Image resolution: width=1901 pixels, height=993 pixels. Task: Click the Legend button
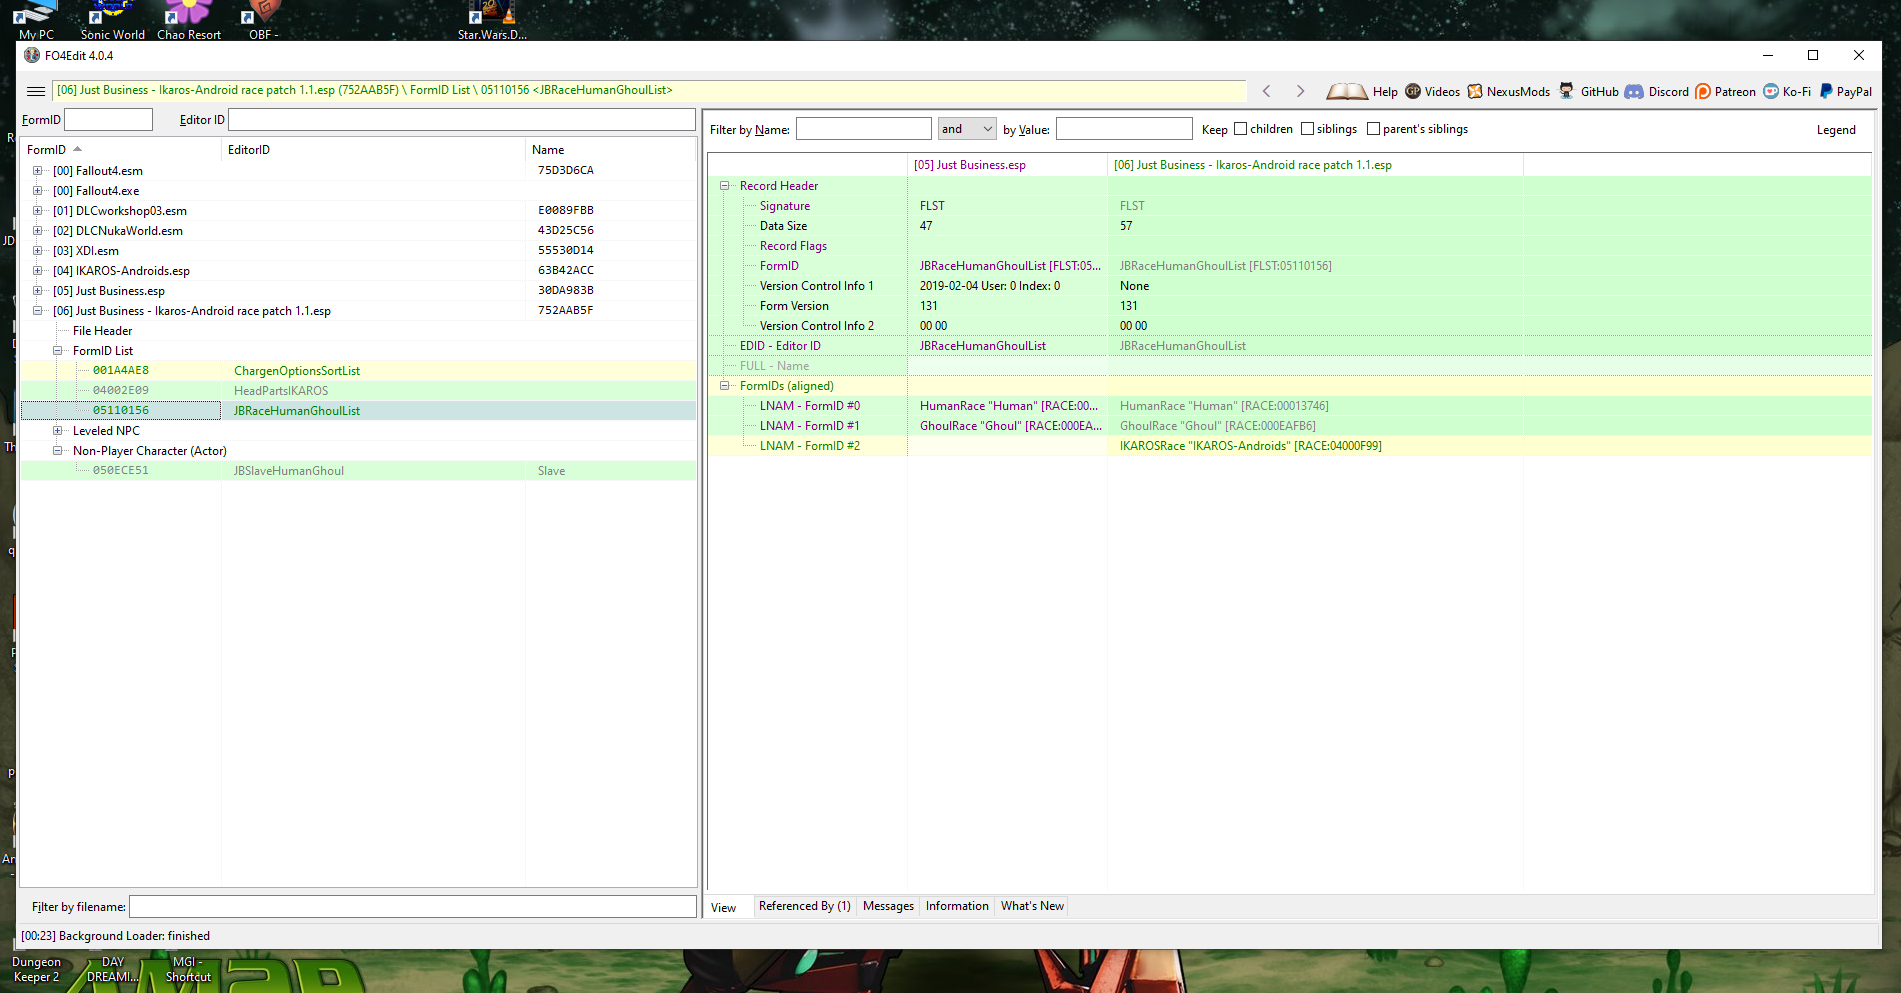[x=1836, y=130]
